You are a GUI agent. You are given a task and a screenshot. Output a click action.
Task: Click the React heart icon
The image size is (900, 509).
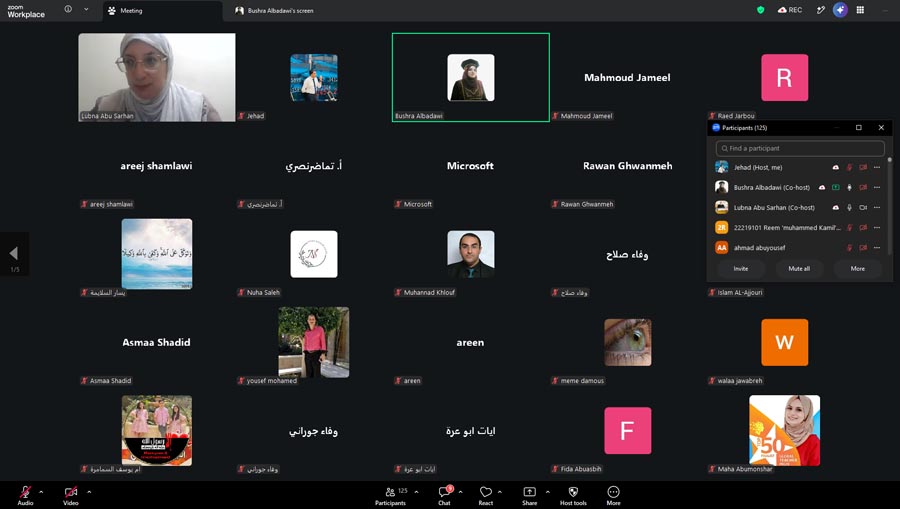[x=486, y=492]
